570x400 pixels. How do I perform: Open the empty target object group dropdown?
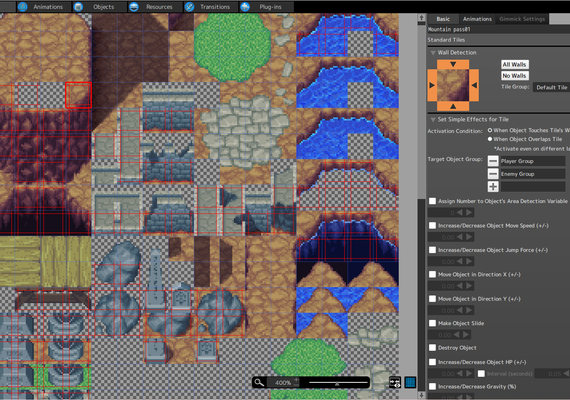pyautogui.click(x=533, y=187)
